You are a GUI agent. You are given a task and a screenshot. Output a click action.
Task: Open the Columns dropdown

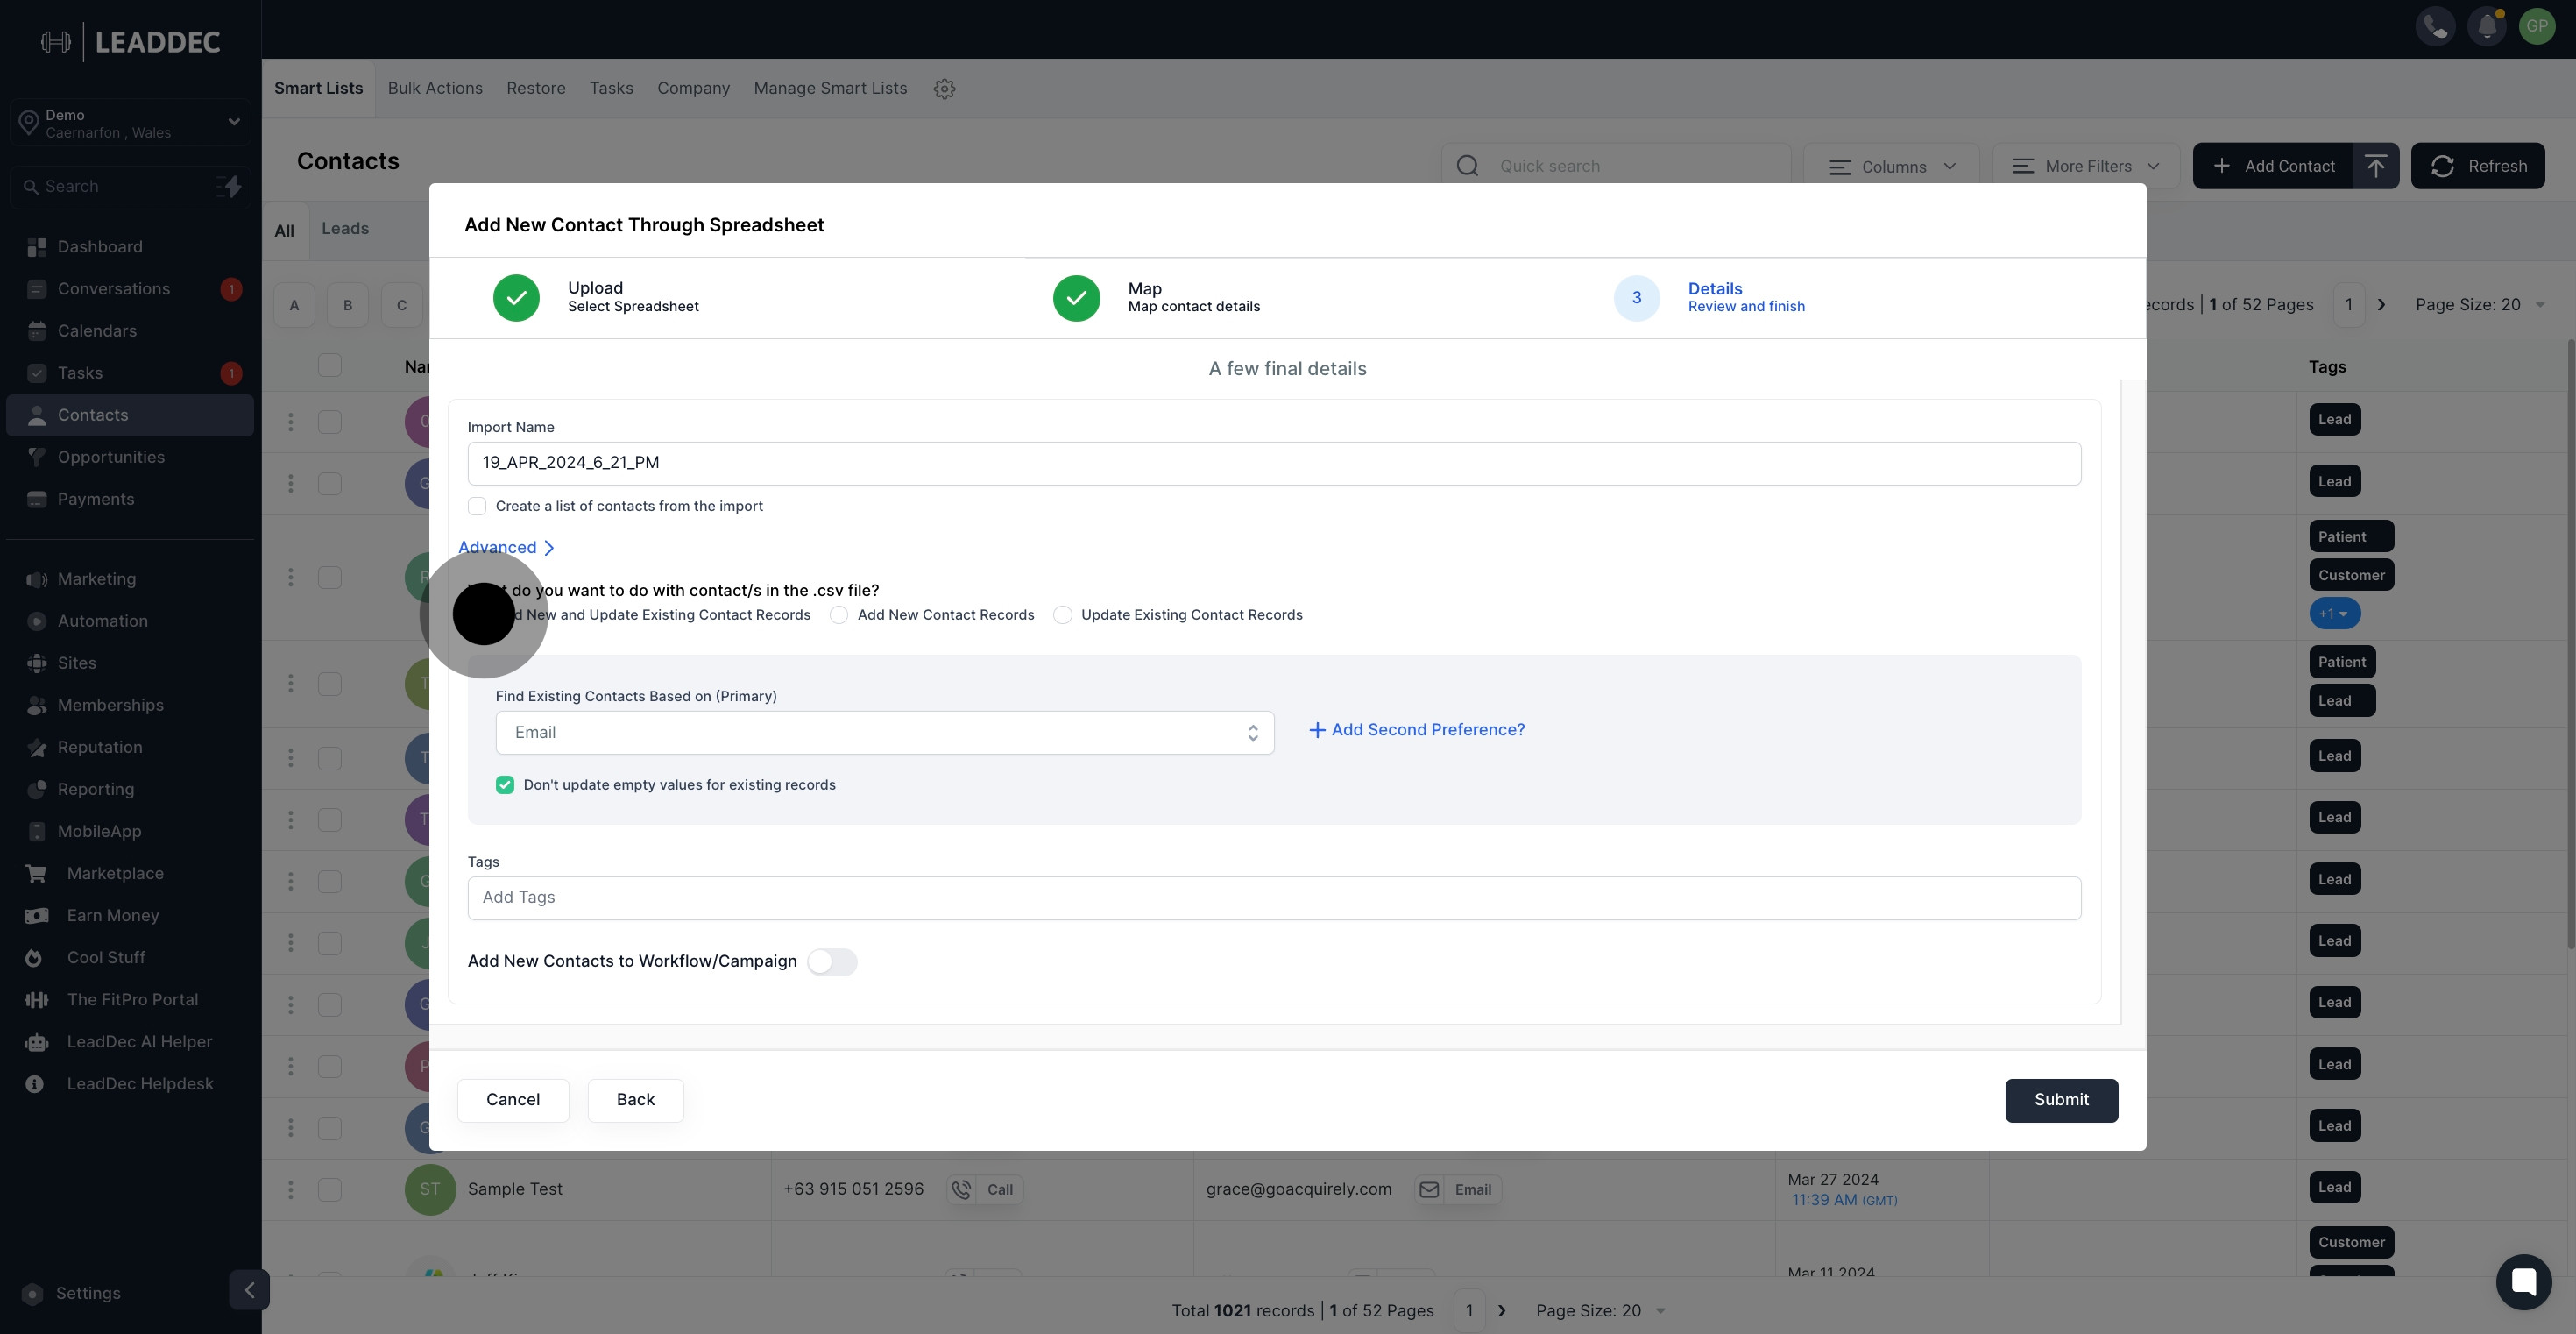coord(1891,166)
